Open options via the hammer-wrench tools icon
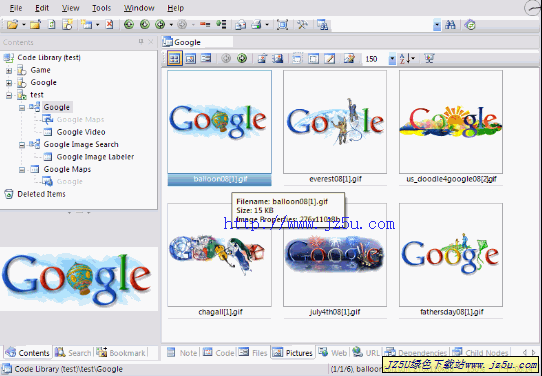The image size is (542, 376). [302, 25]
